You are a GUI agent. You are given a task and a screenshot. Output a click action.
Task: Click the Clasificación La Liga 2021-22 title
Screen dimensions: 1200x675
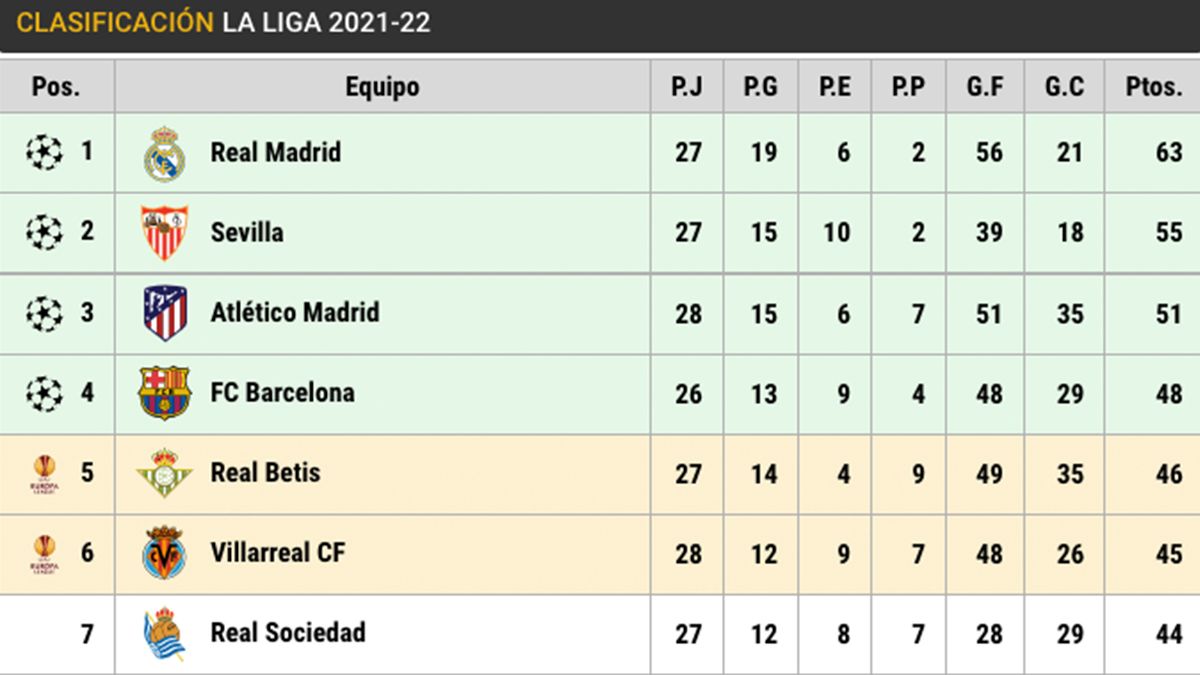pyautogui.click(x=224, y=23)
